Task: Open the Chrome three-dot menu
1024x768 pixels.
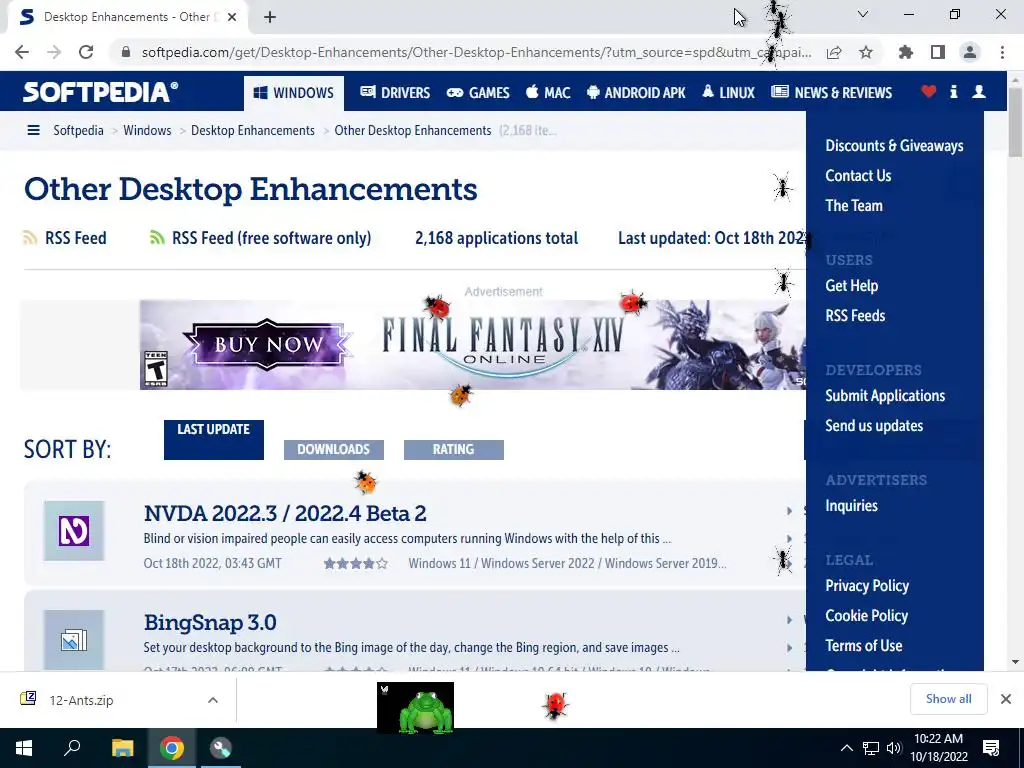Action: [x=1002, y=52]
